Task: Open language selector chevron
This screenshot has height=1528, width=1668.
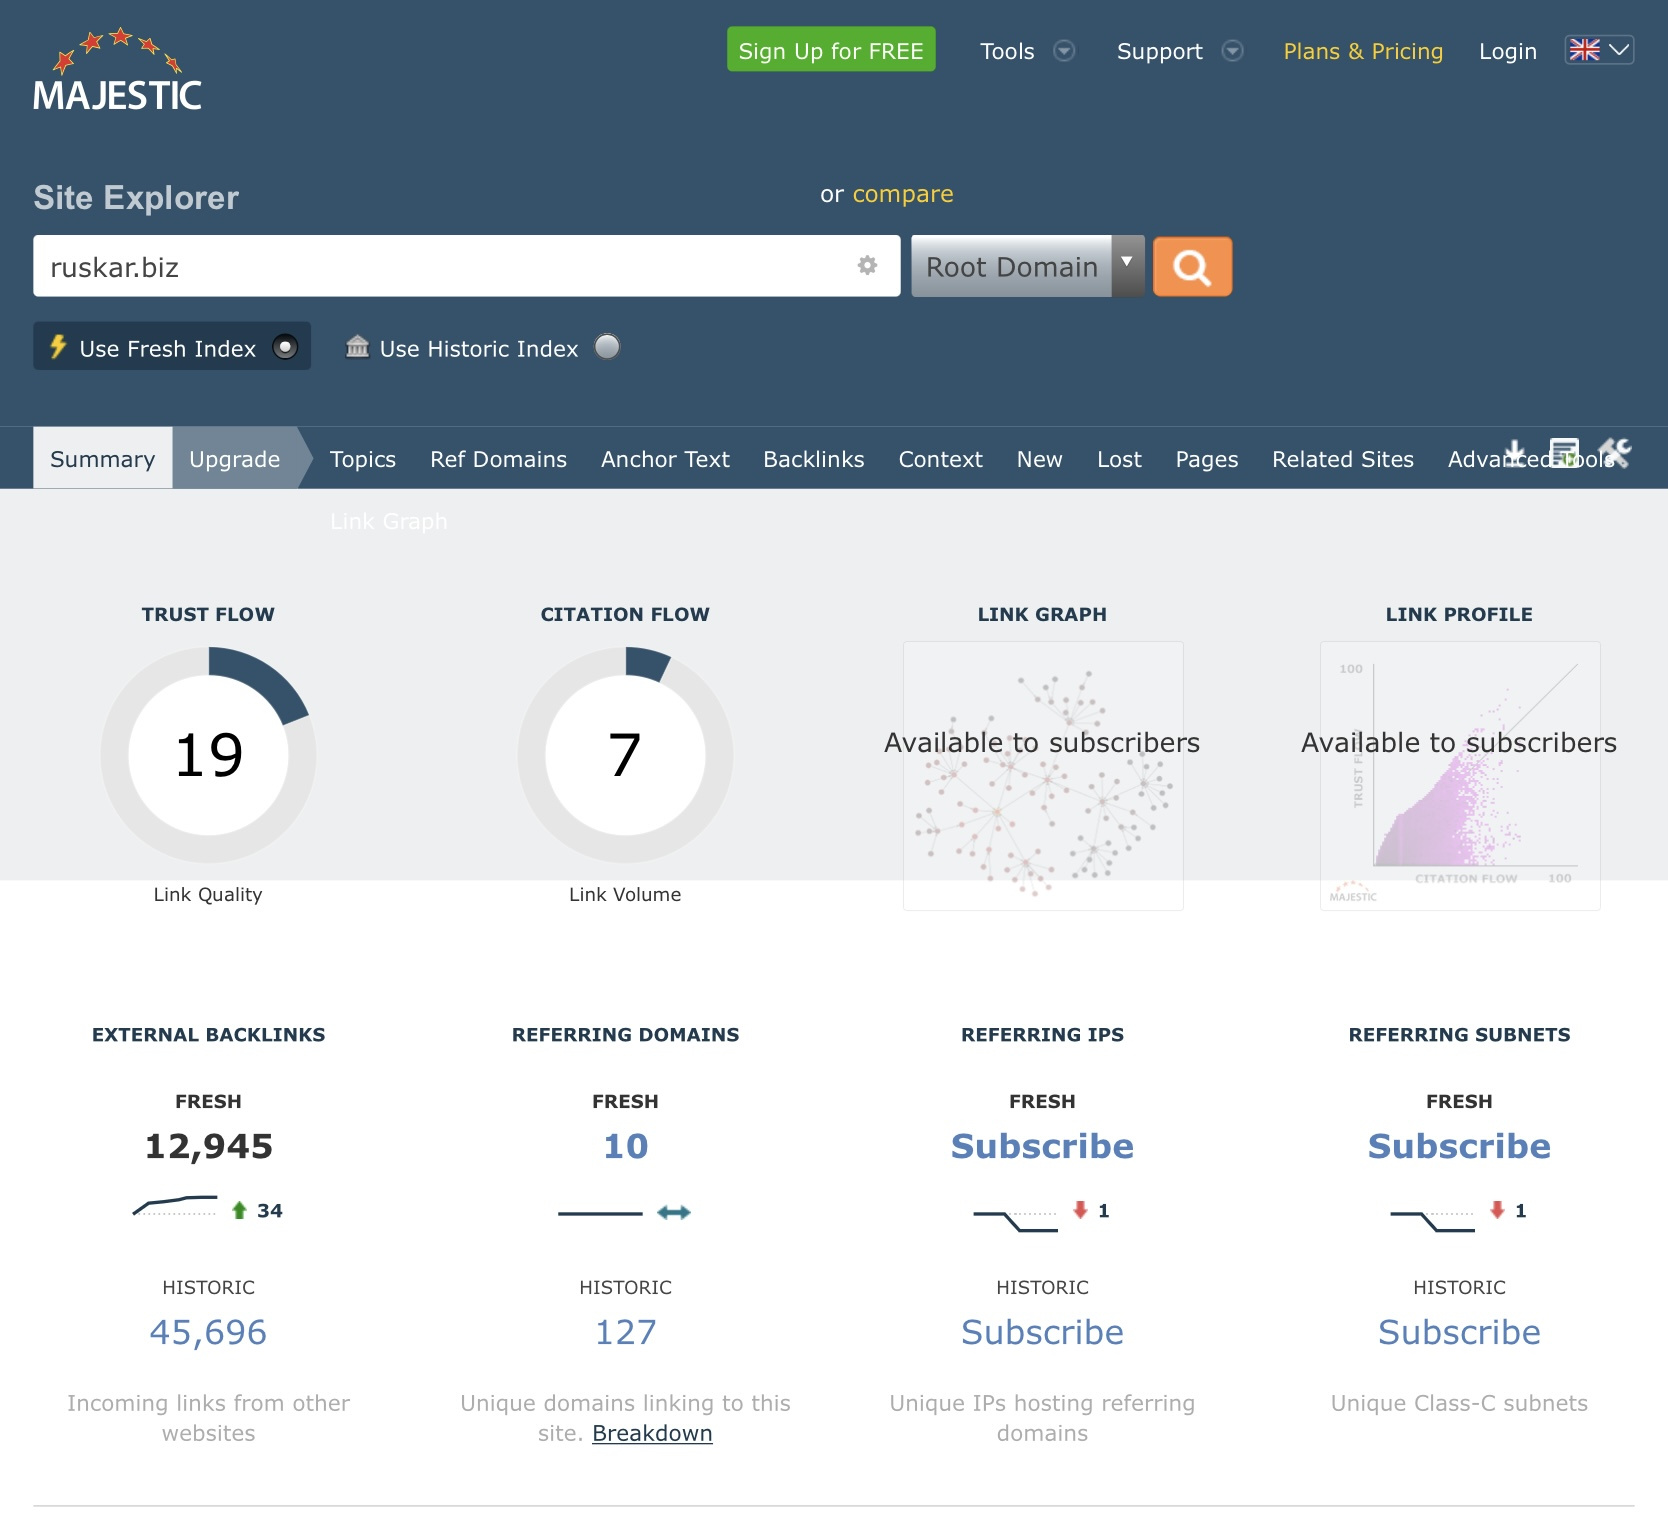Action: pos(1619,50)
